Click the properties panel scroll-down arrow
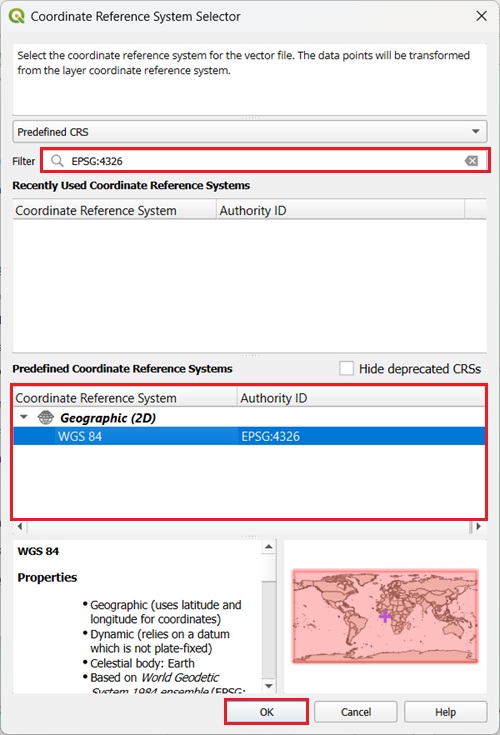 tap(269, 686)
